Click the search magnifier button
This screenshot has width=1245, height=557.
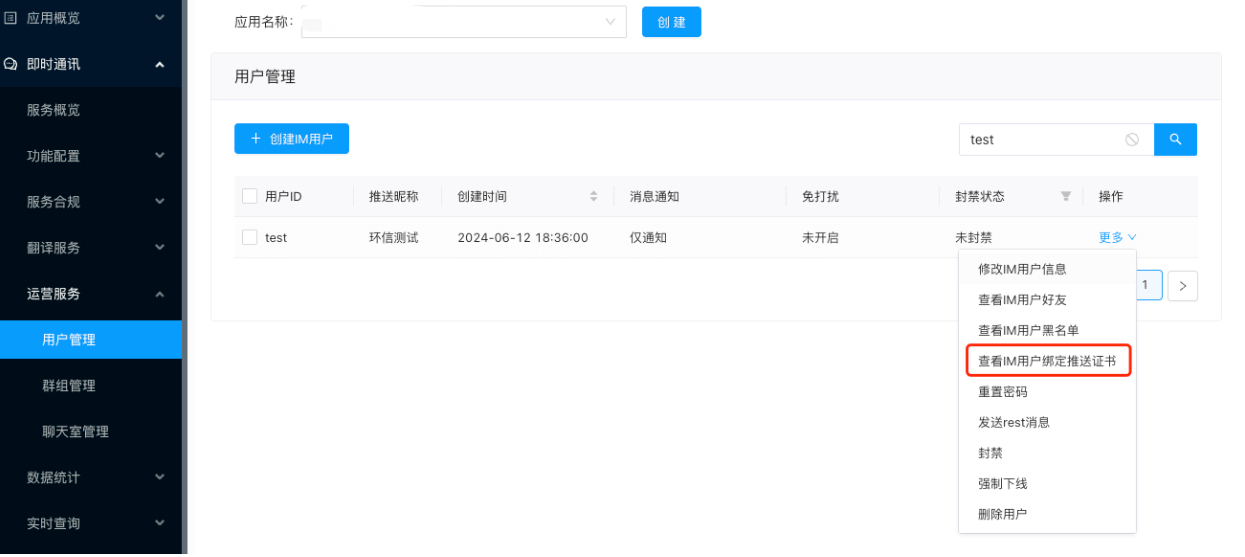[1175, 140]
